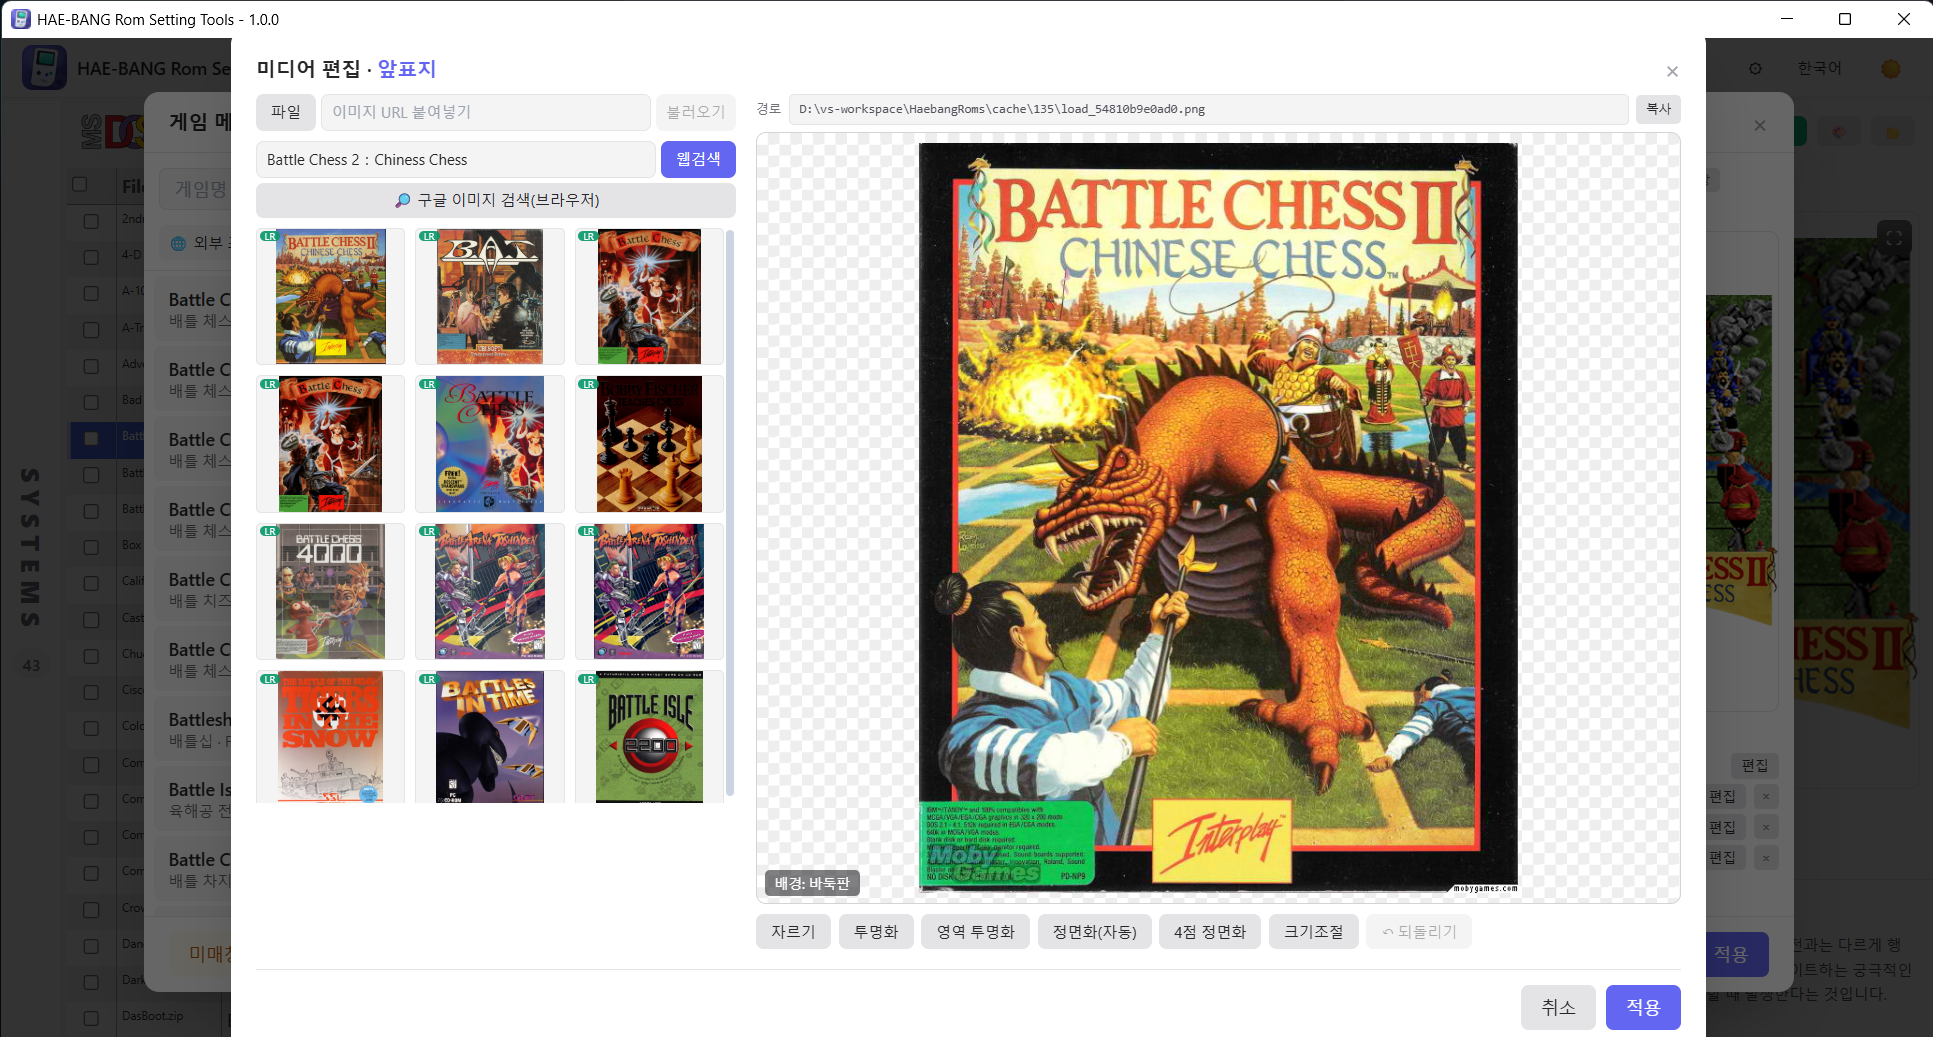Image resolution: width=1933 pixels, height=1037 pixels.
Task: Start cropping with 자르기
Action: click(x=793, y=932)
